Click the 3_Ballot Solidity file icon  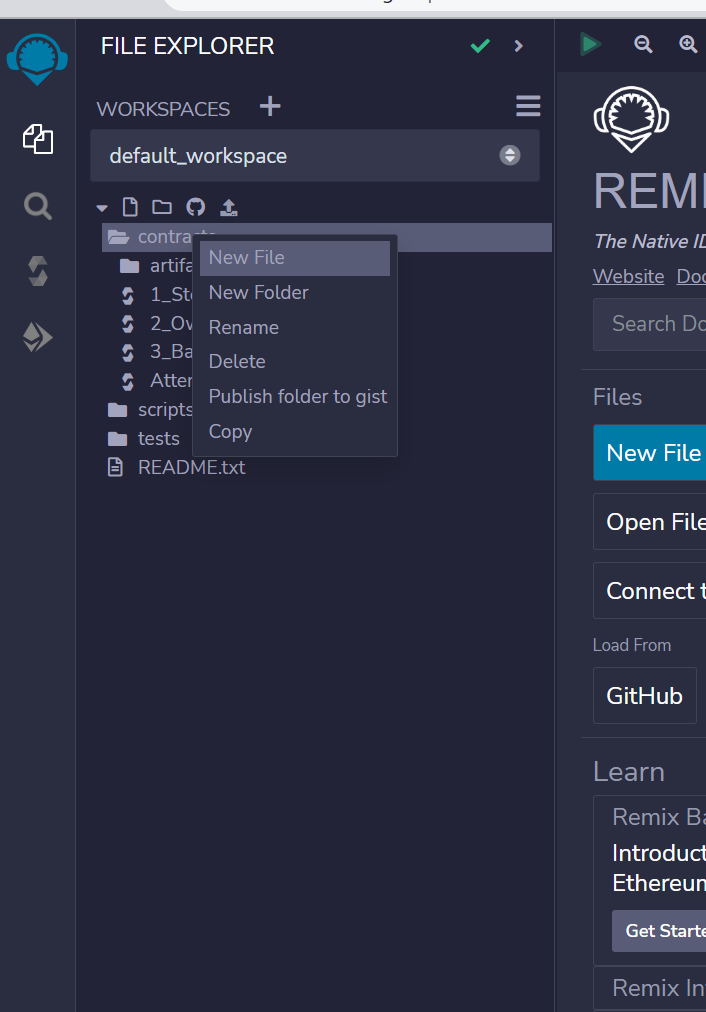[x=128, y=352]
